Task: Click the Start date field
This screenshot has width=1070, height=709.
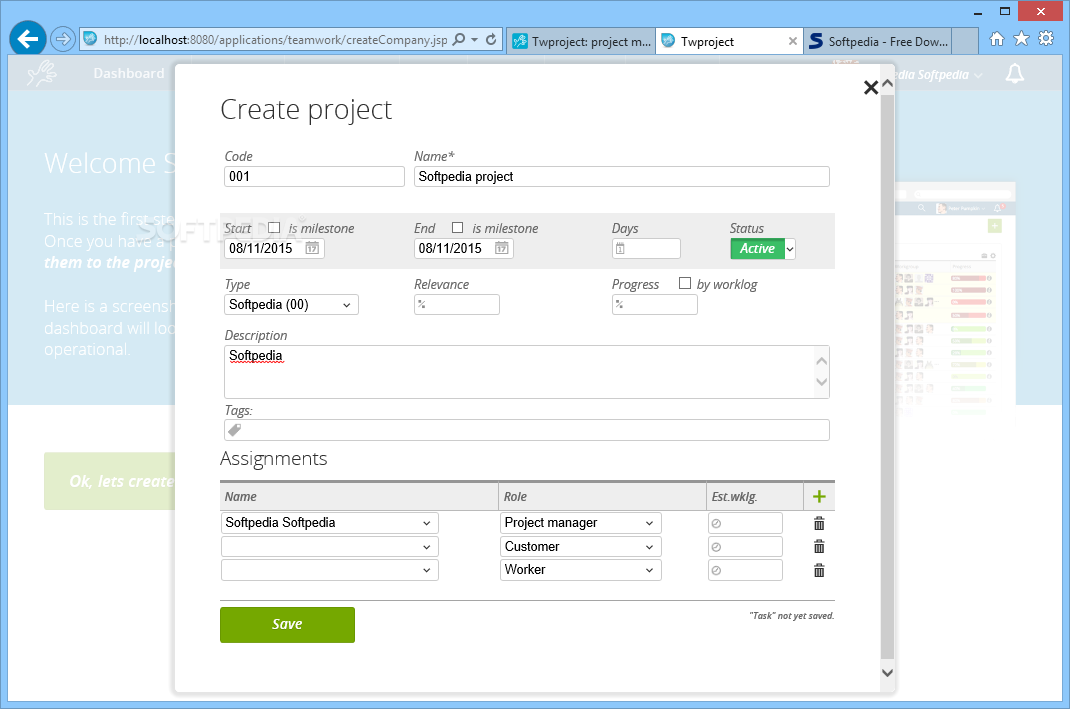Action: pos(263,248)
